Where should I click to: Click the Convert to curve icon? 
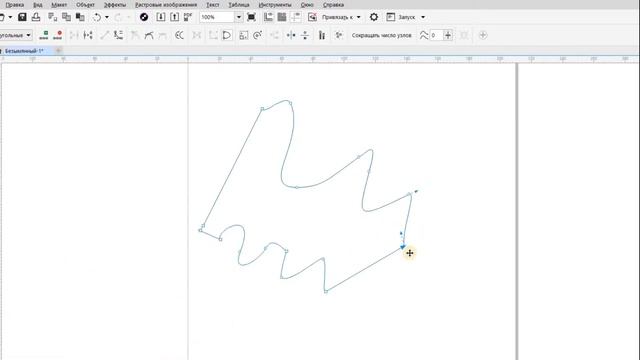pos(118,35)
